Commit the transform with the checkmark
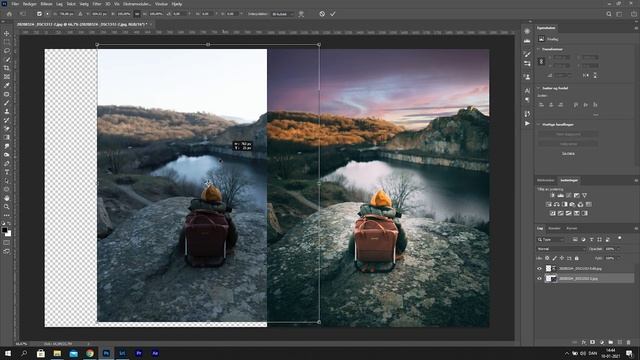 [333, 14]
